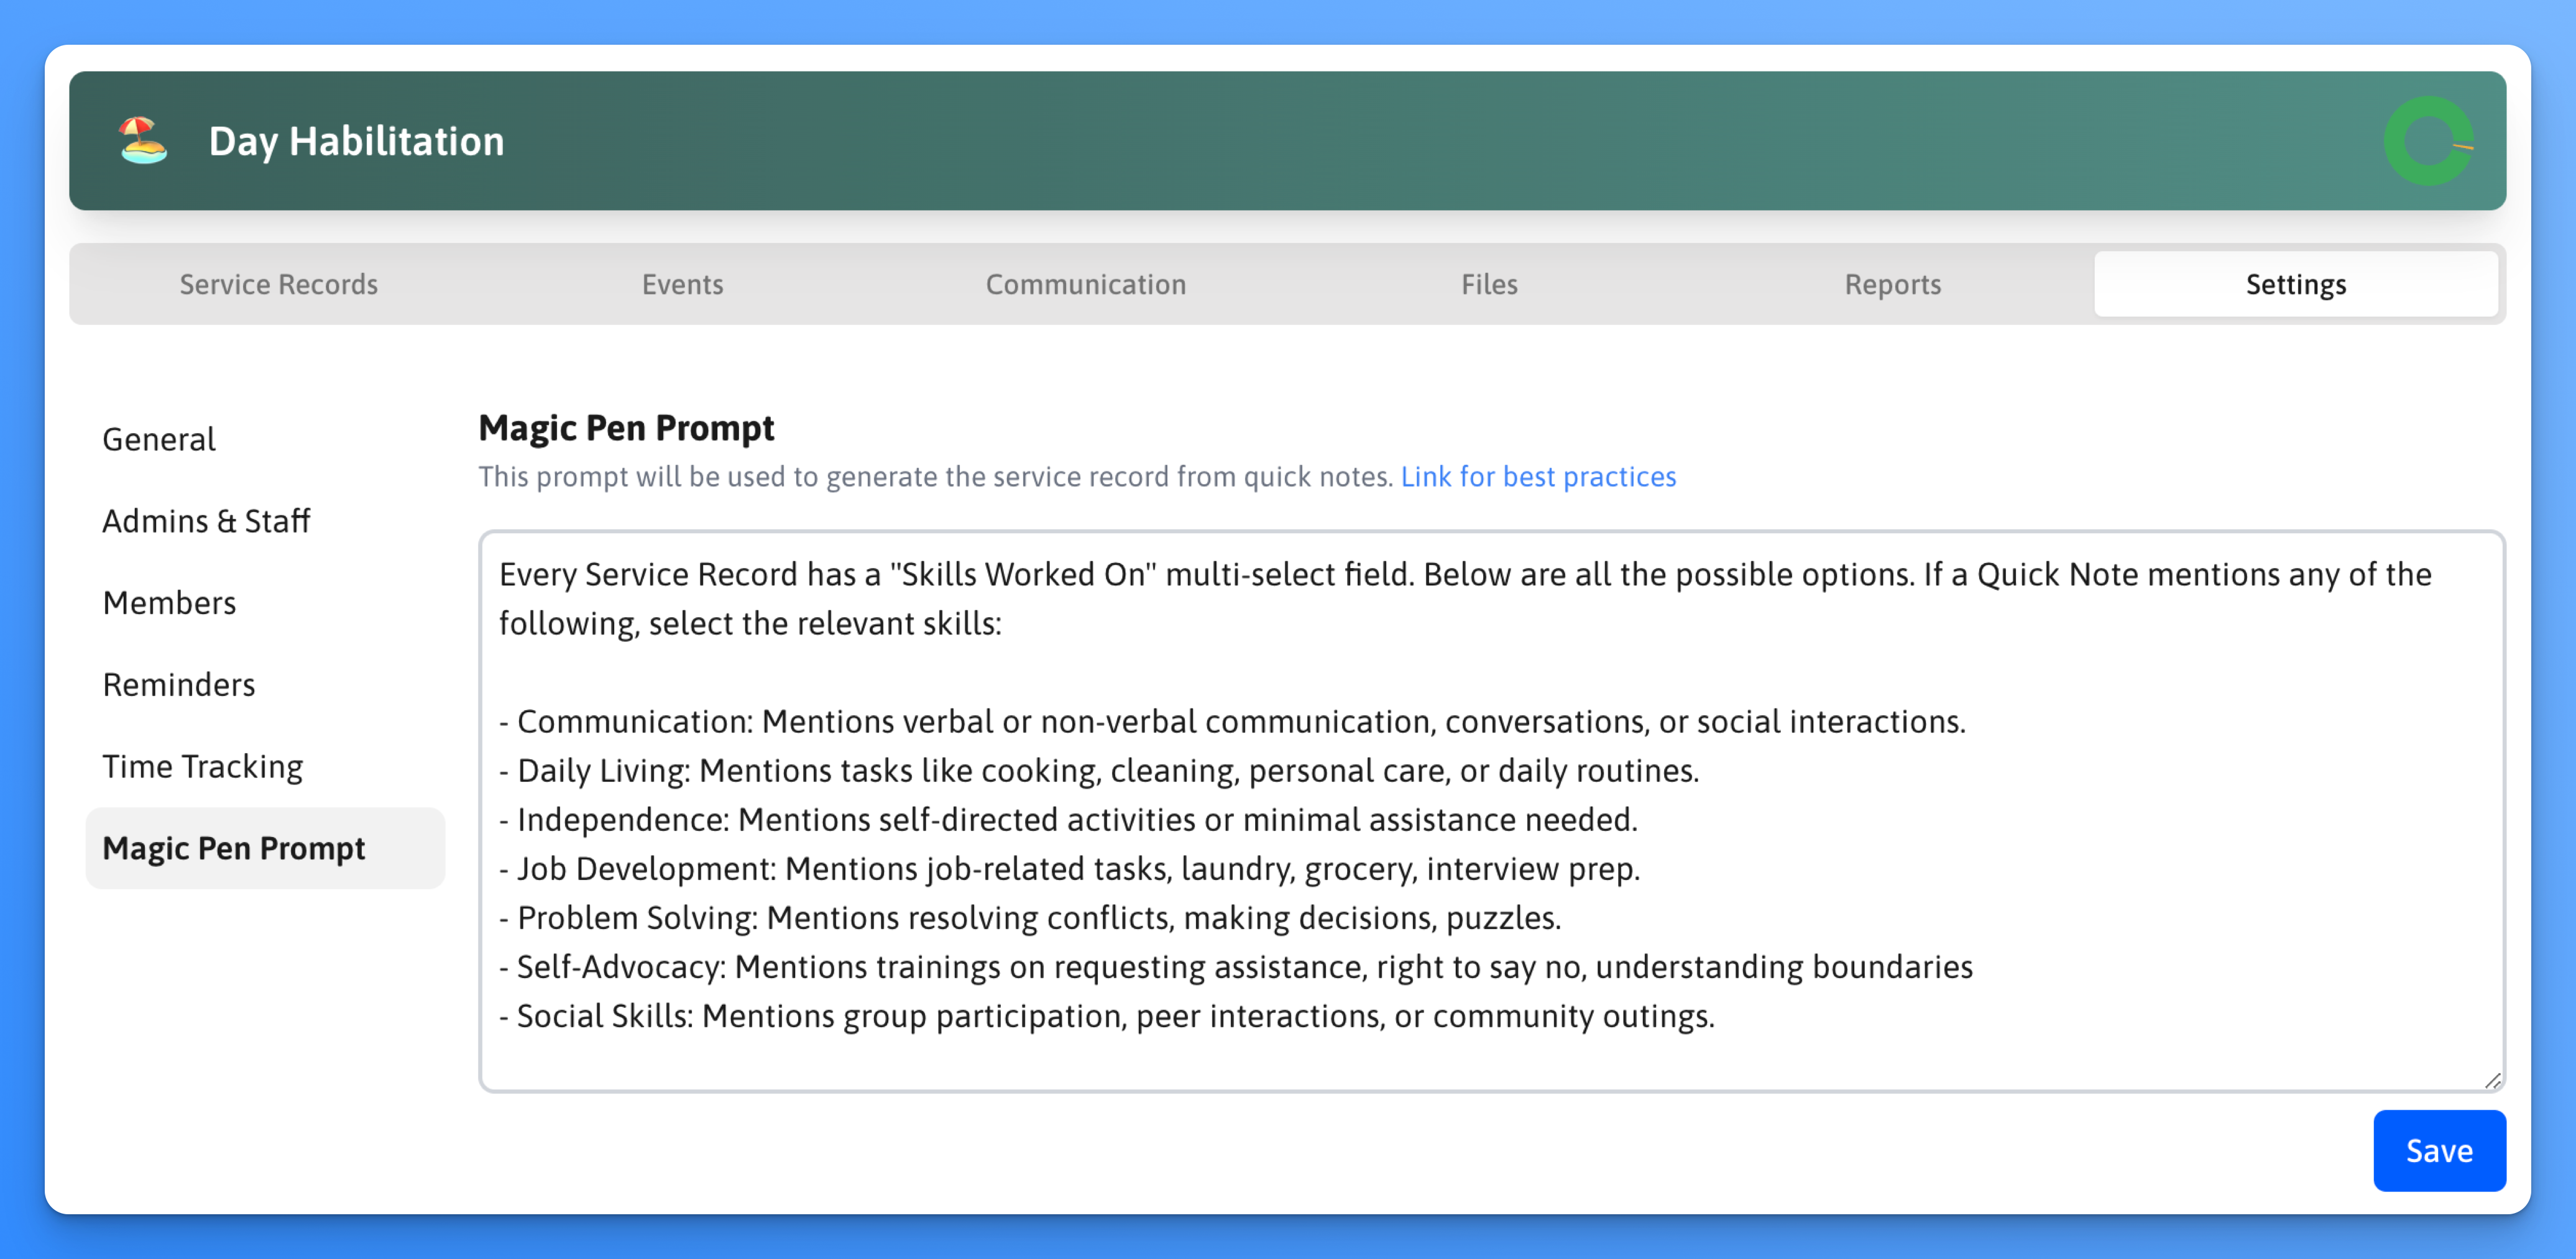The image size is (2576, 1259).
Task: Navigate to Admins & Staff settings
Action: tap(206, 521)
